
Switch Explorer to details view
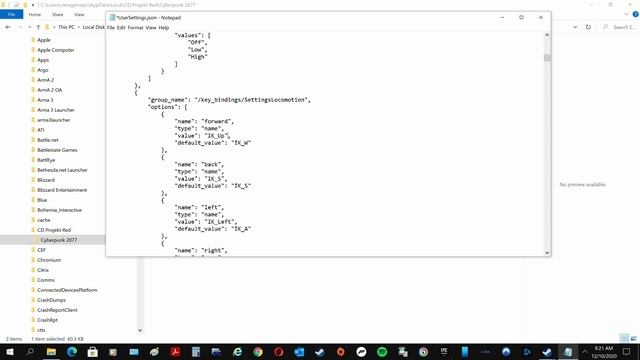(624, 338)
